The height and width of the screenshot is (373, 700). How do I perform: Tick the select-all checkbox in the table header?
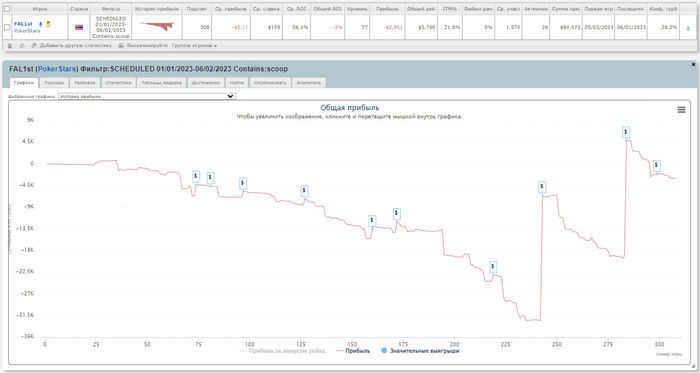(x=7, y=8)
